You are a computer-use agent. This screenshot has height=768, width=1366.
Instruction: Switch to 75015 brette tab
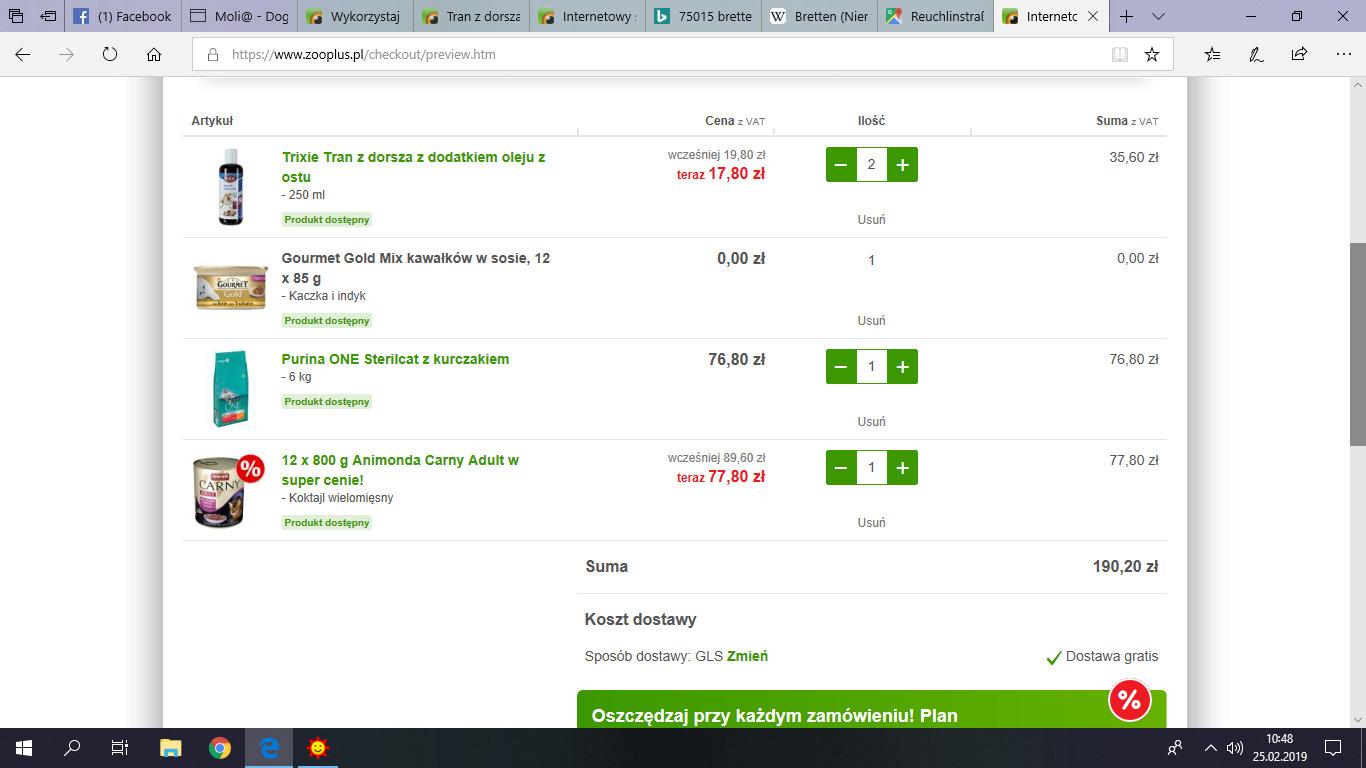coord(703,16)
